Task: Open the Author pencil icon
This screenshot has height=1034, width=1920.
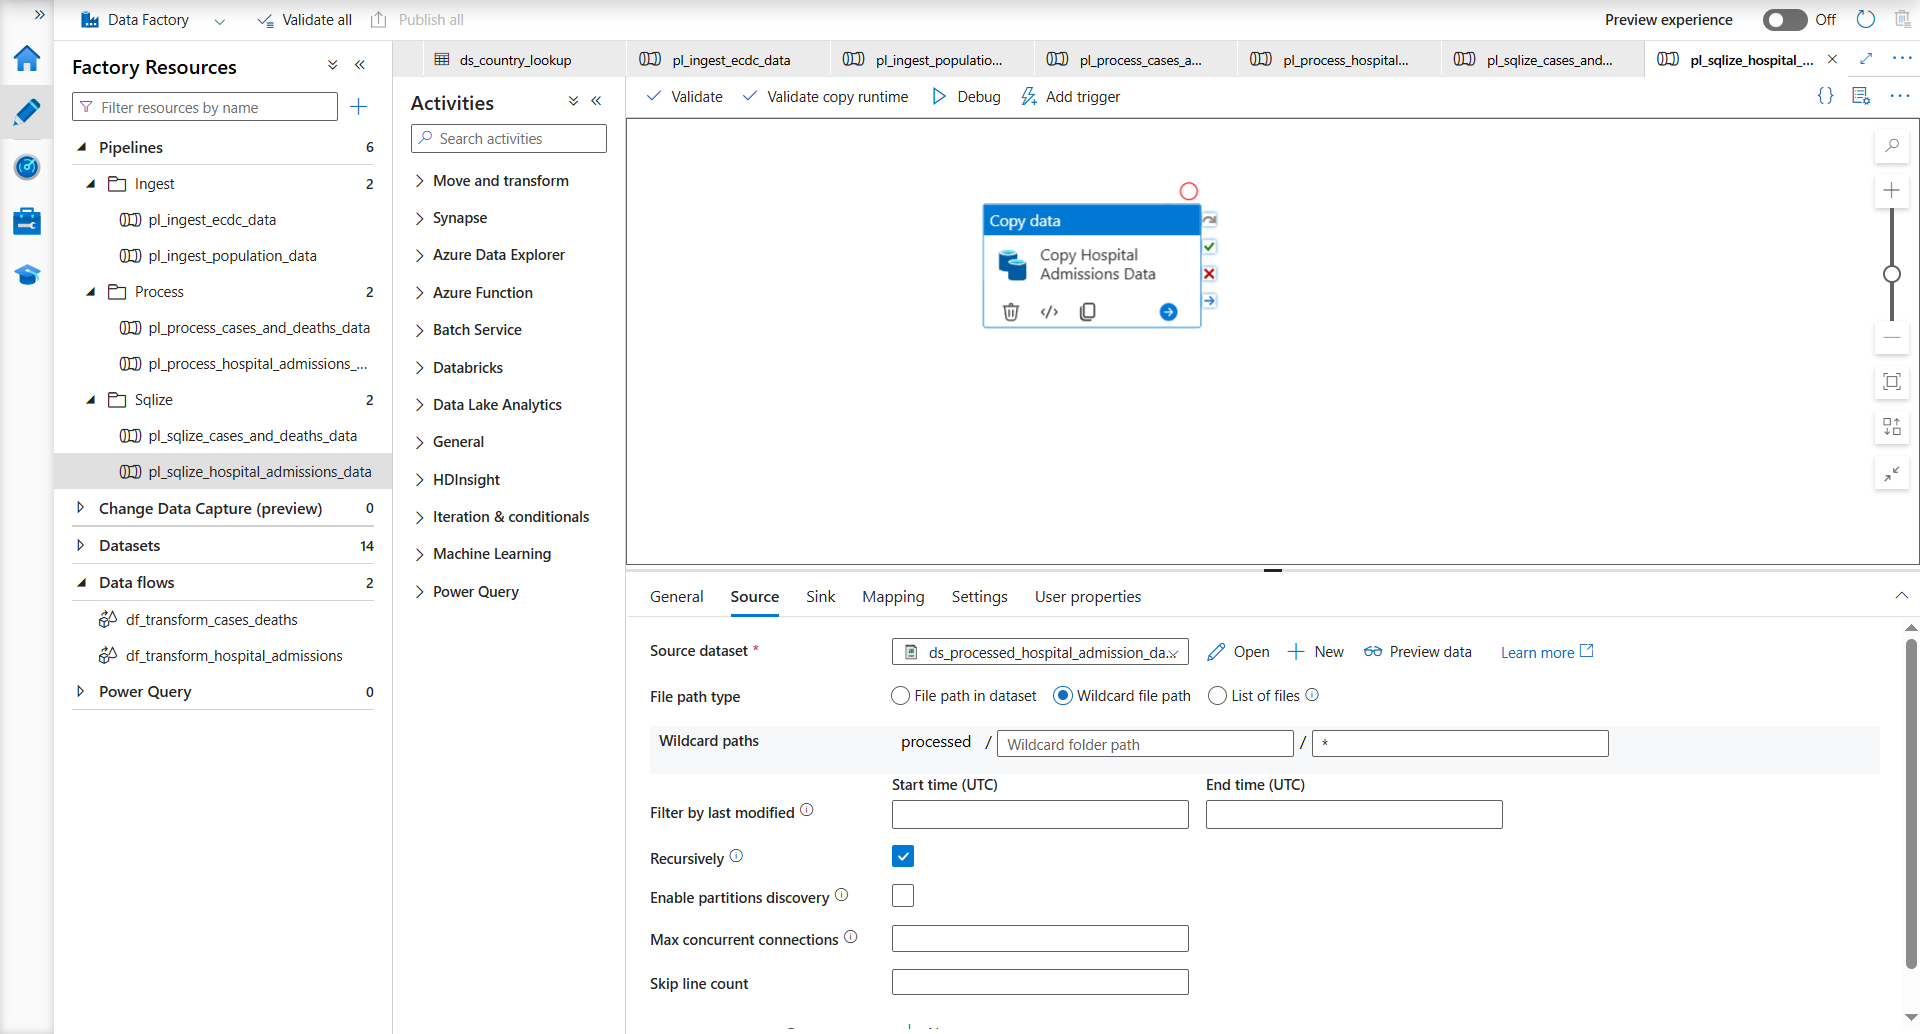Action: tap(27, 112)
